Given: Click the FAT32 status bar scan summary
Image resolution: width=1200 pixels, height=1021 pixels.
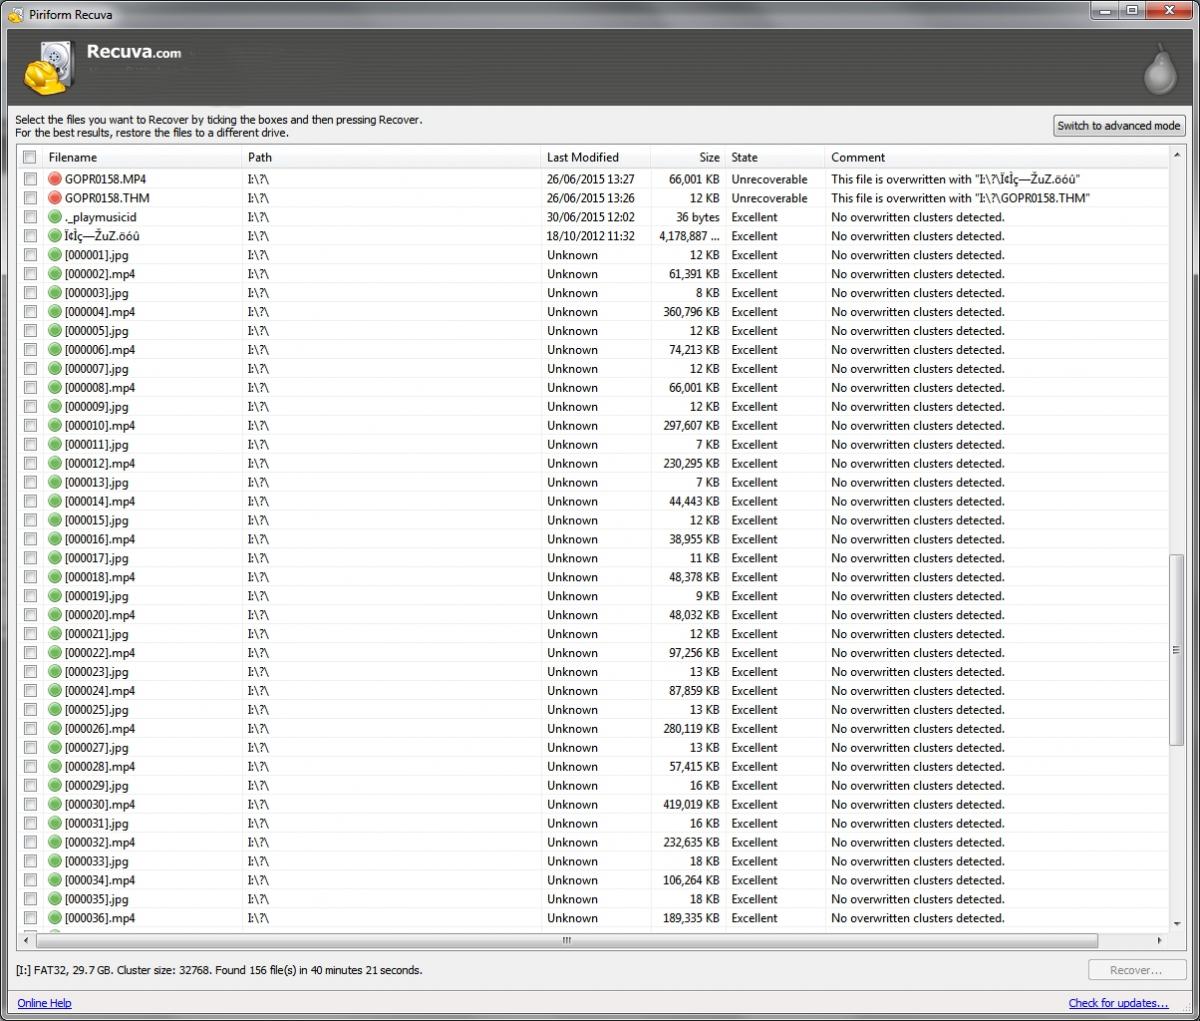Looking at the screenshot, I should click(219, 970).
